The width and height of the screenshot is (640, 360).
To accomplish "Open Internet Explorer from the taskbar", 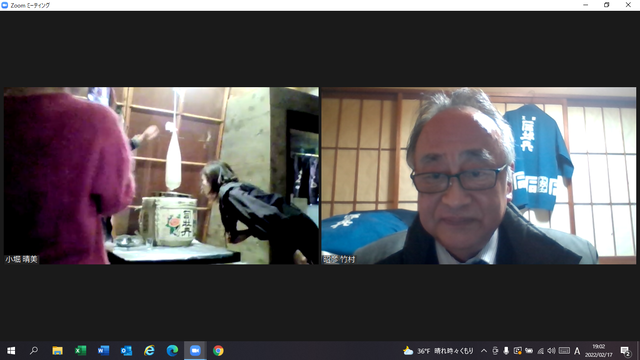I will (x=149, y=351).
